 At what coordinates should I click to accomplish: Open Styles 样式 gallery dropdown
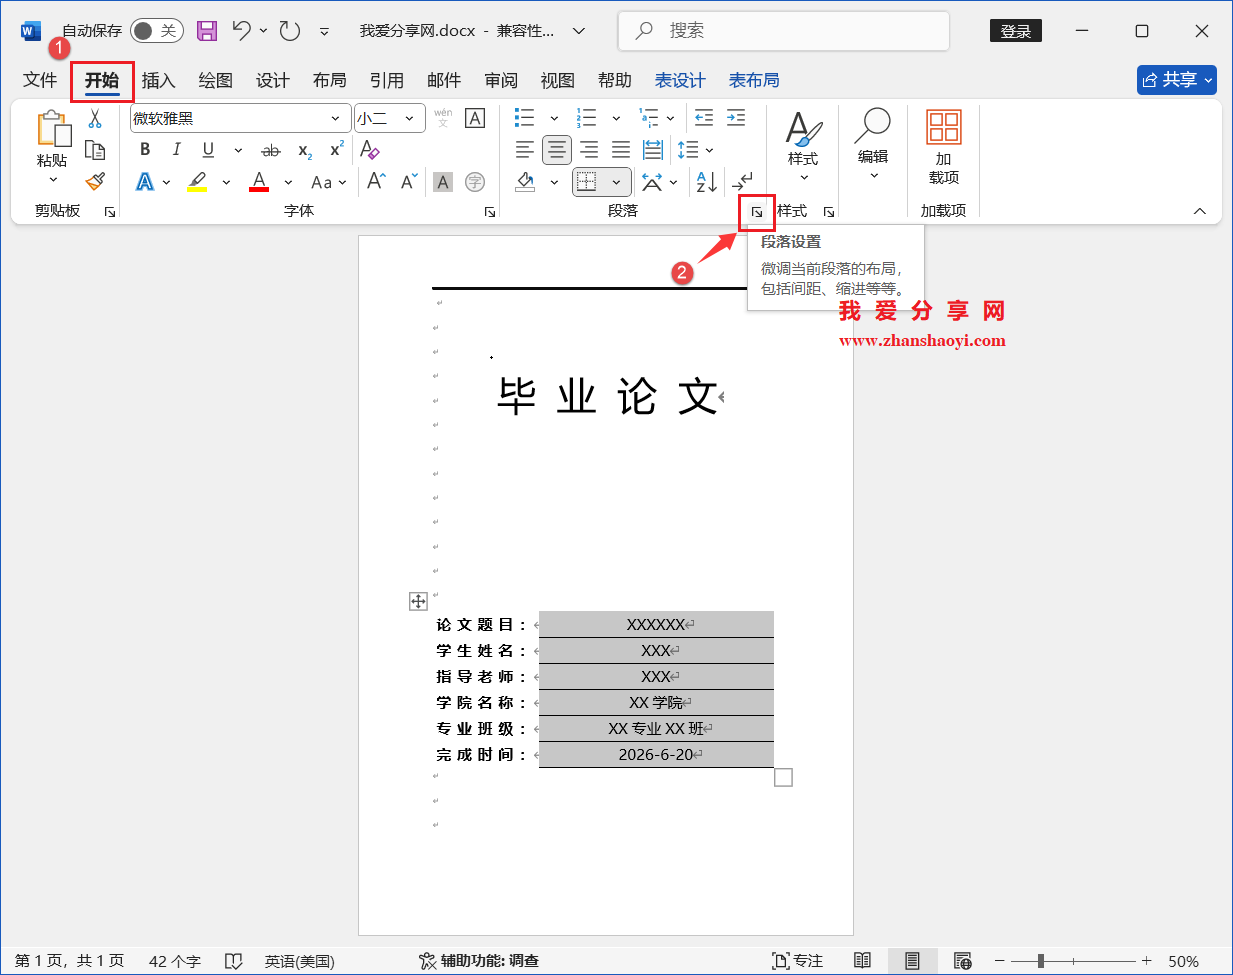[803, 145]
